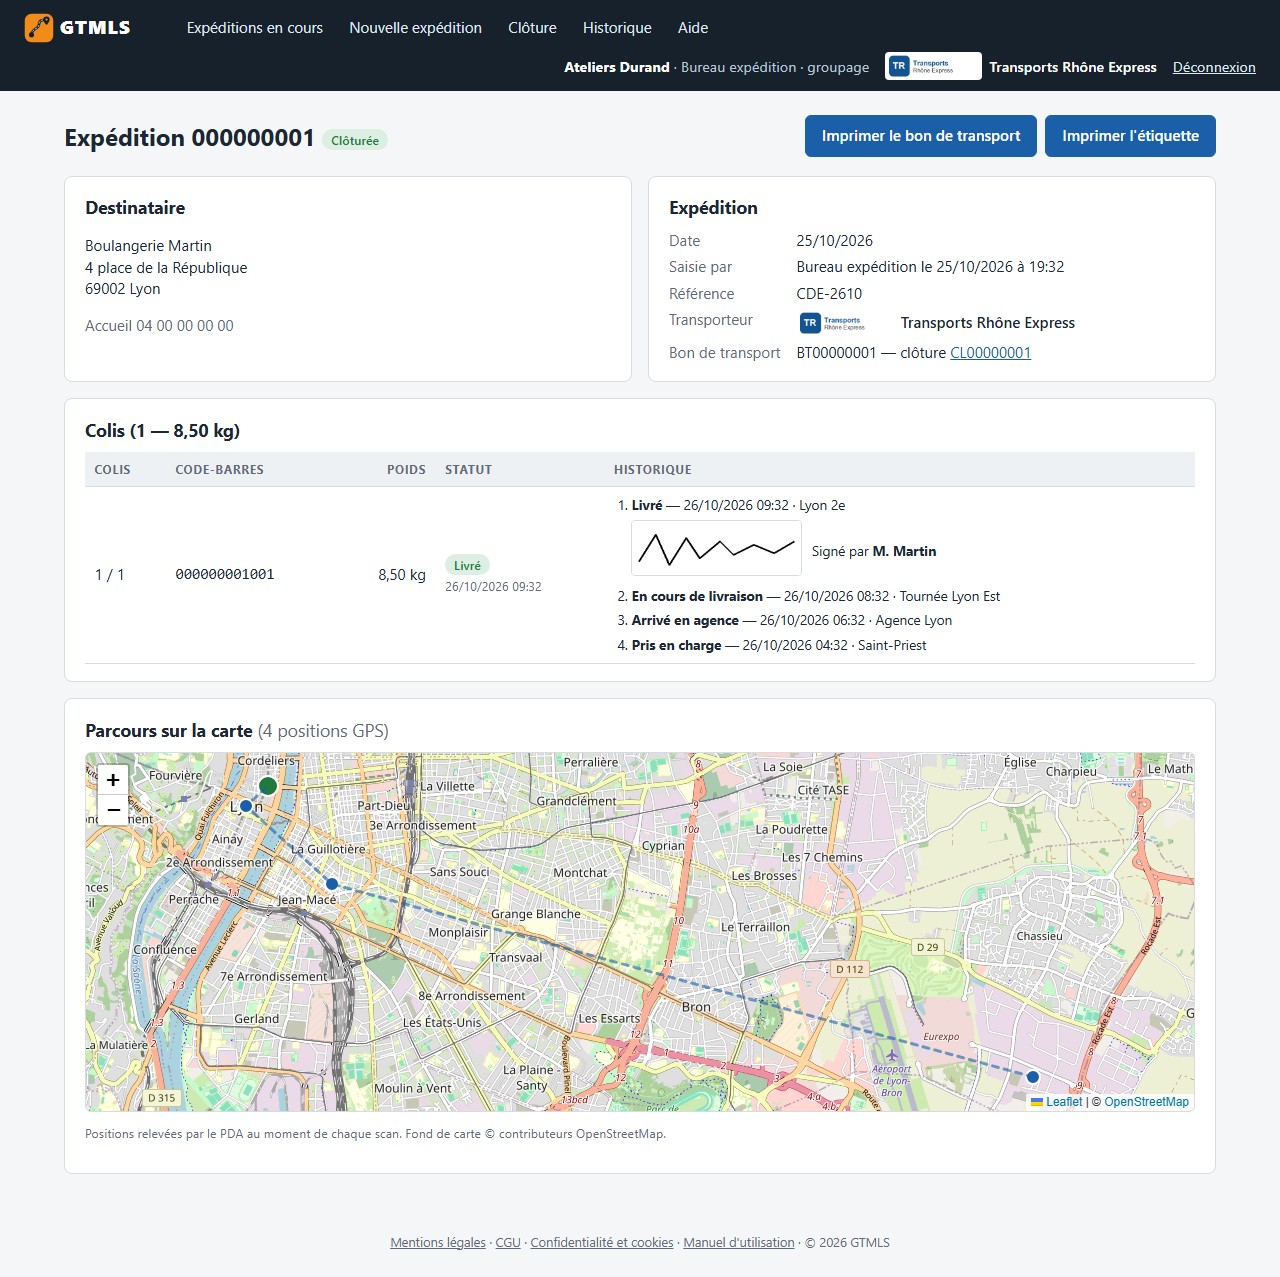Click the Clôturée status badge
1280x1277 pixels.
[x=355, y=141]
